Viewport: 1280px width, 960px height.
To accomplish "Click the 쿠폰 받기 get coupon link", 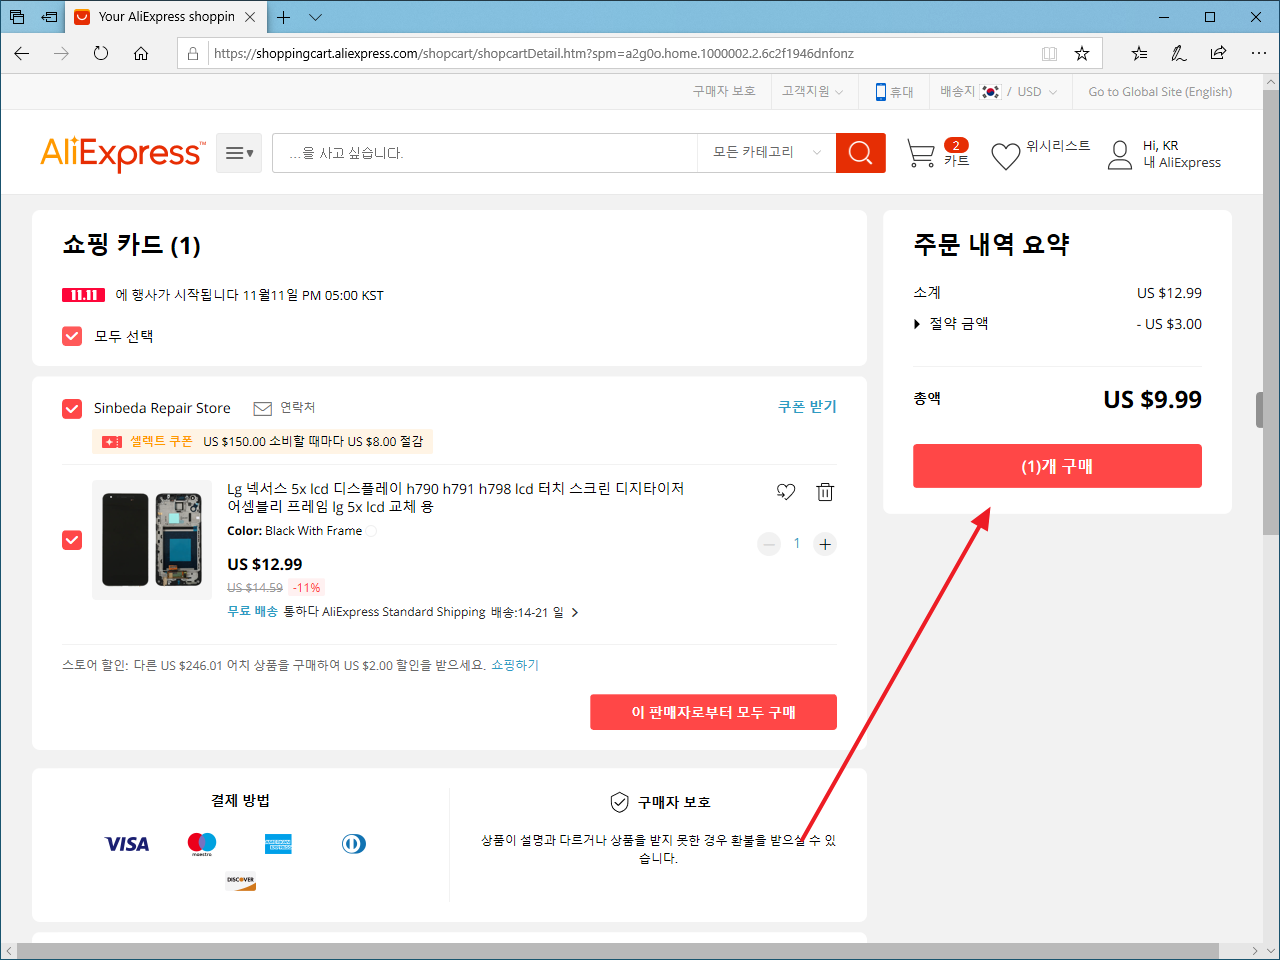I will pos(807,407).
